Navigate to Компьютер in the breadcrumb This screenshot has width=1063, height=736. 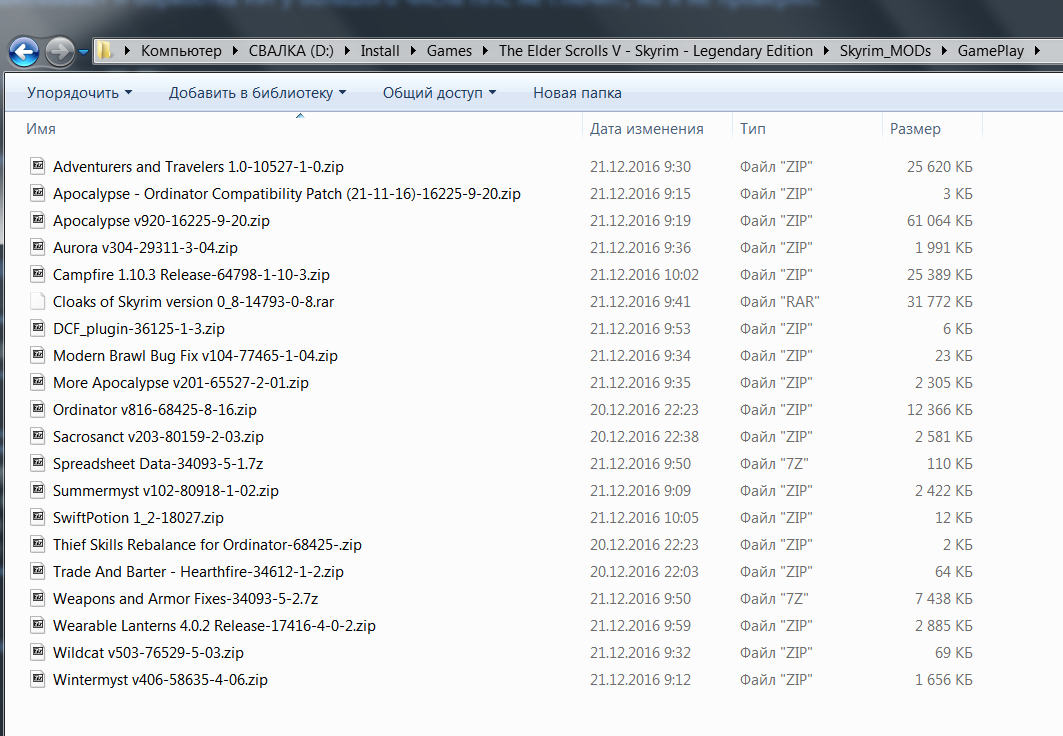(181, 51)
